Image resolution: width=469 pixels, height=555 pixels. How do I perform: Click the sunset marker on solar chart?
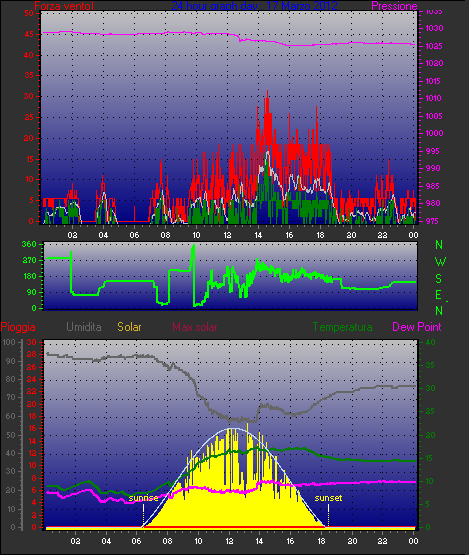point(328,498)
